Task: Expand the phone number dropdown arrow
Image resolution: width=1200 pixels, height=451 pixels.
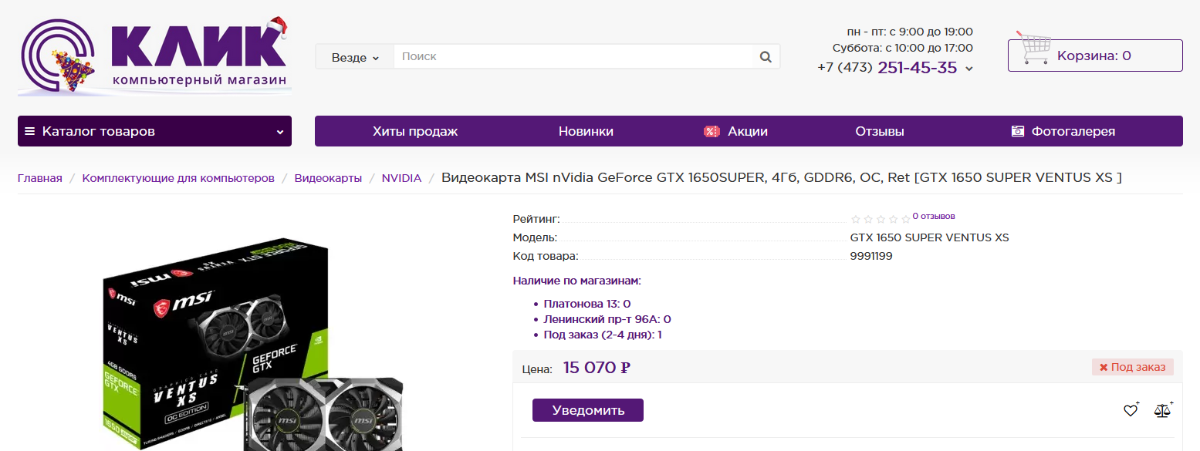Action: pyautogui.click(x=969, y=69)
